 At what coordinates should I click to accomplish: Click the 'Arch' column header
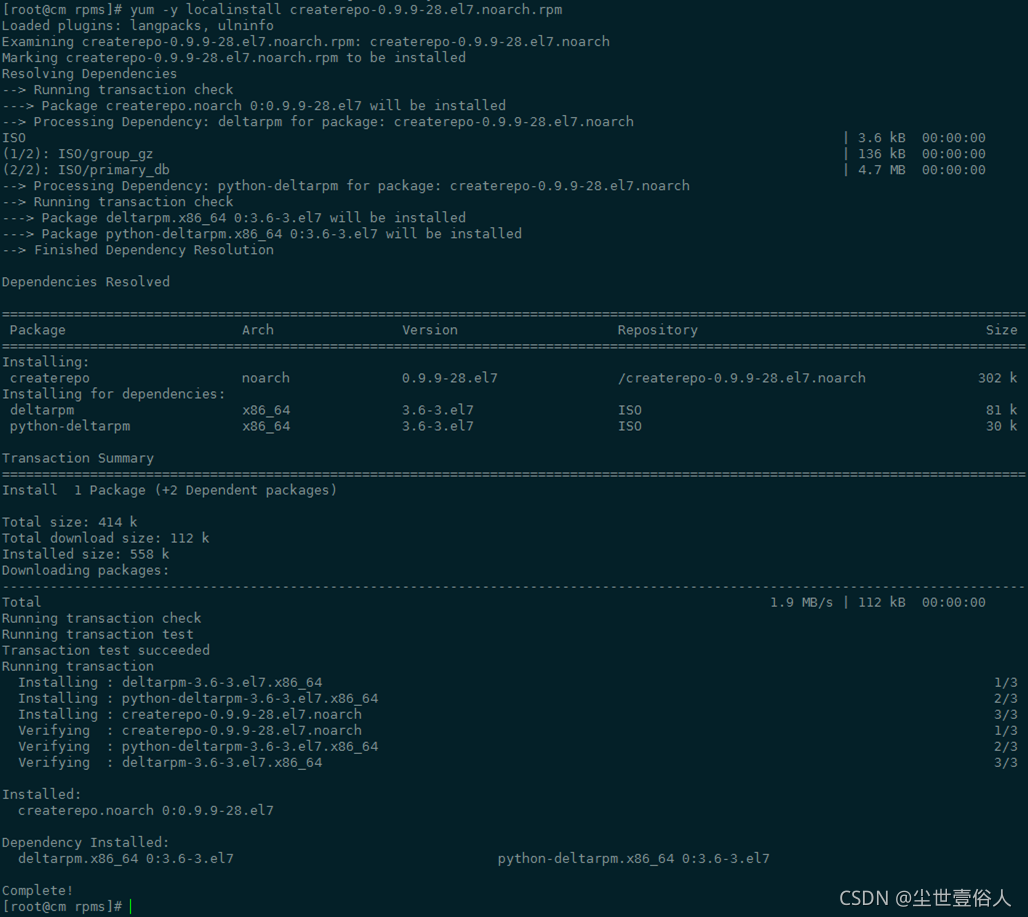click(x=258, y=330)
